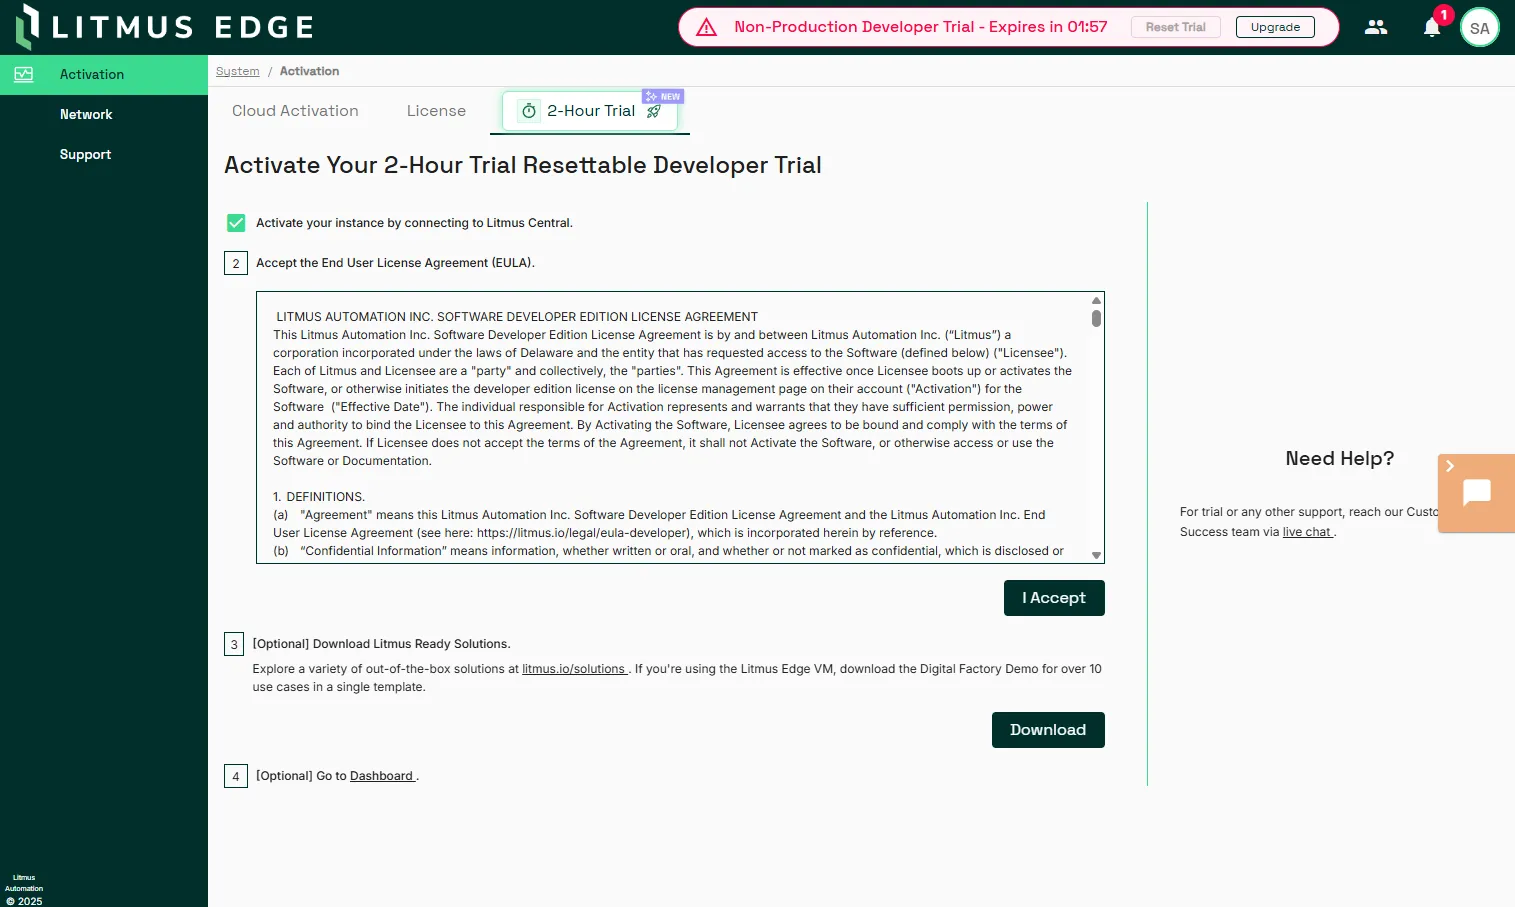The height and width of the screenshot is (907, 1515).
Task: Click the 'Need Help?' heading
Action: click(1339, 458)
